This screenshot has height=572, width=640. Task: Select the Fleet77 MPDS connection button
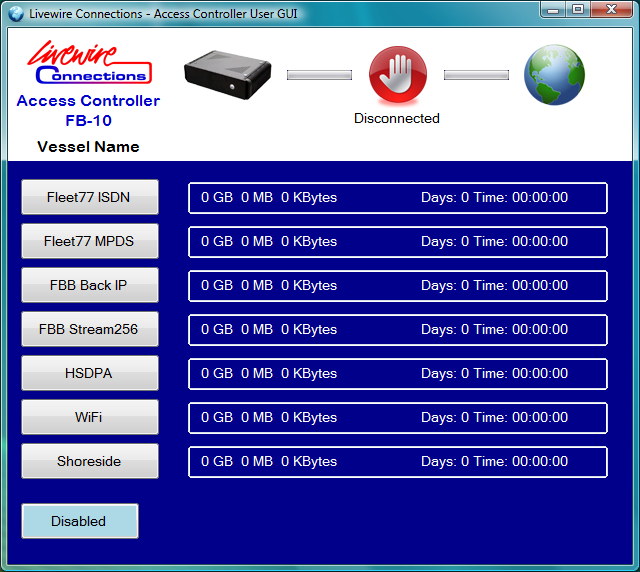[90, 241]
